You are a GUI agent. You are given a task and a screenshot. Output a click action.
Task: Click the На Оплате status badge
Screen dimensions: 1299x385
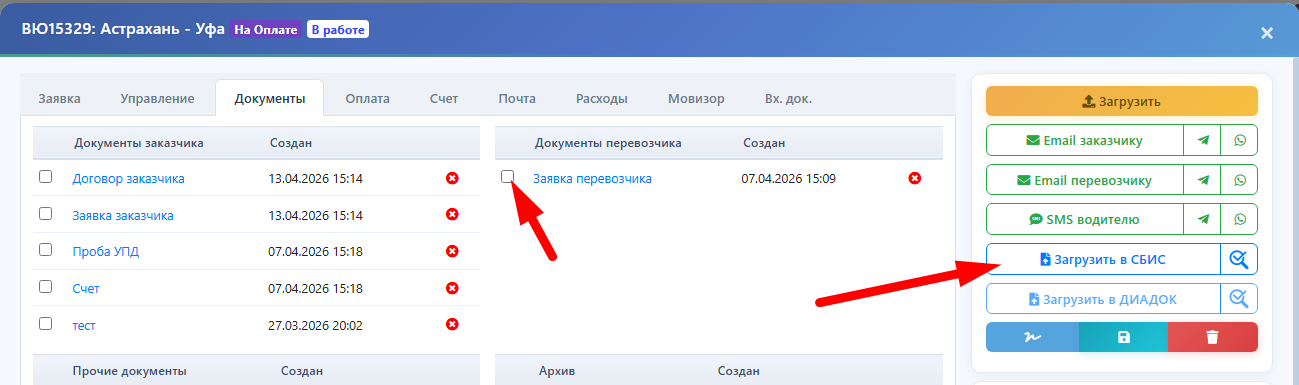[x=266, y=30]
